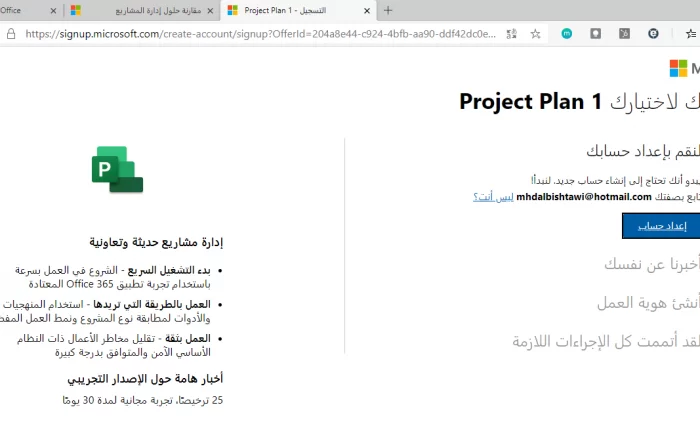Viewport: 700px width, 441px height.
Task: Click the بدء التشغيل السريع bullet text
Action: point(169,270)
